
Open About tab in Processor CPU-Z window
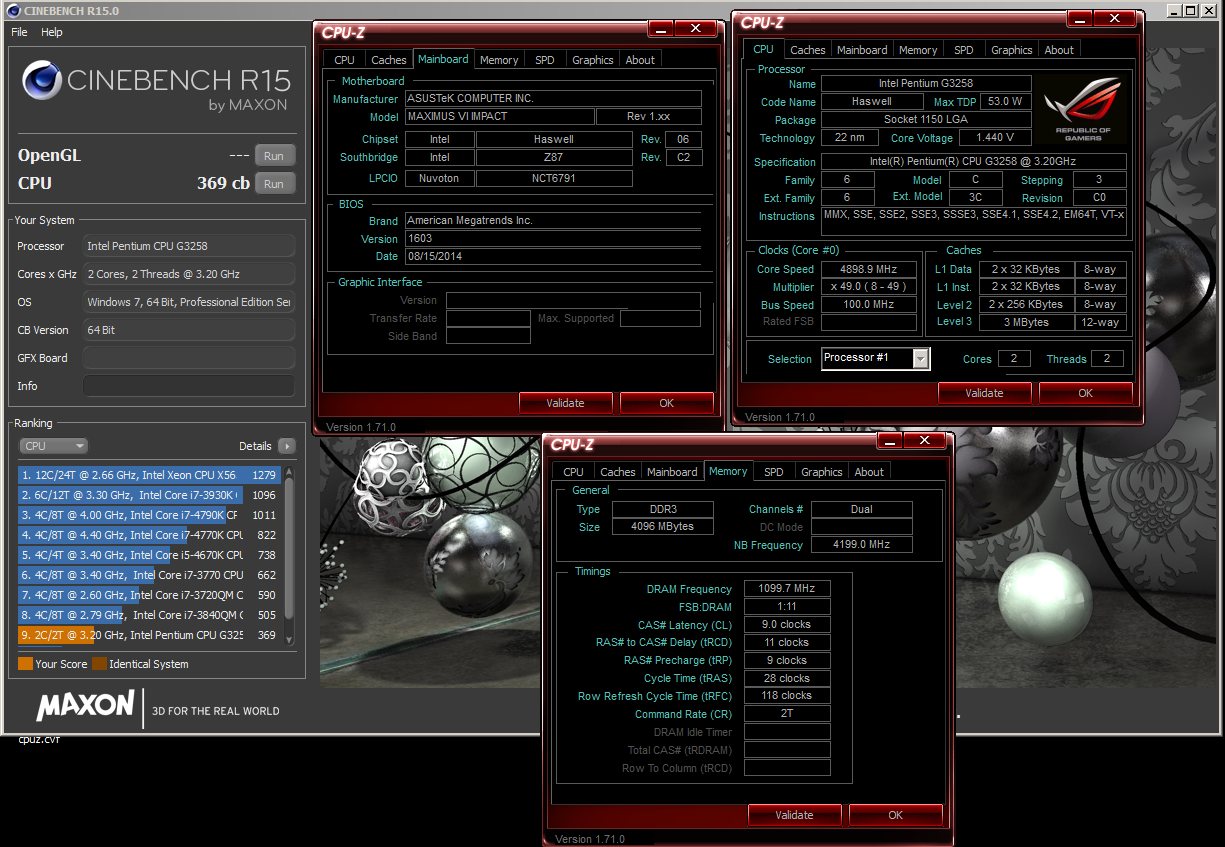[1059, 50]
